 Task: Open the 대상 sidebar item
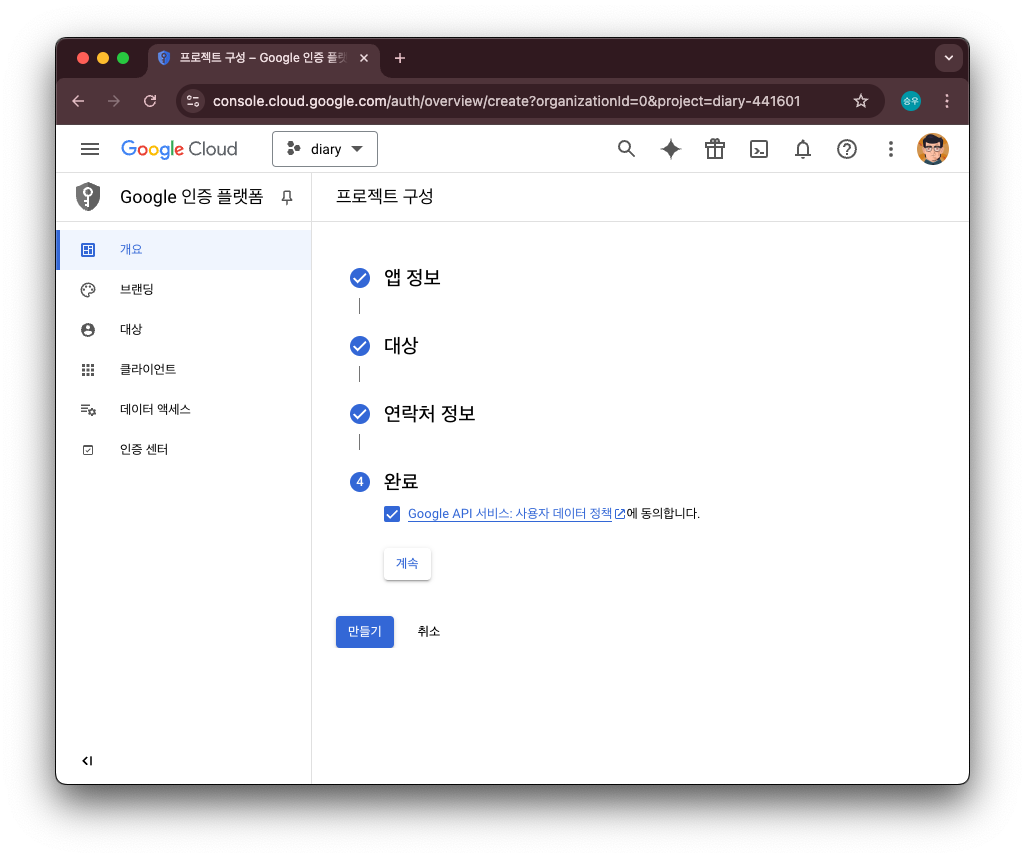click(184, 329)
